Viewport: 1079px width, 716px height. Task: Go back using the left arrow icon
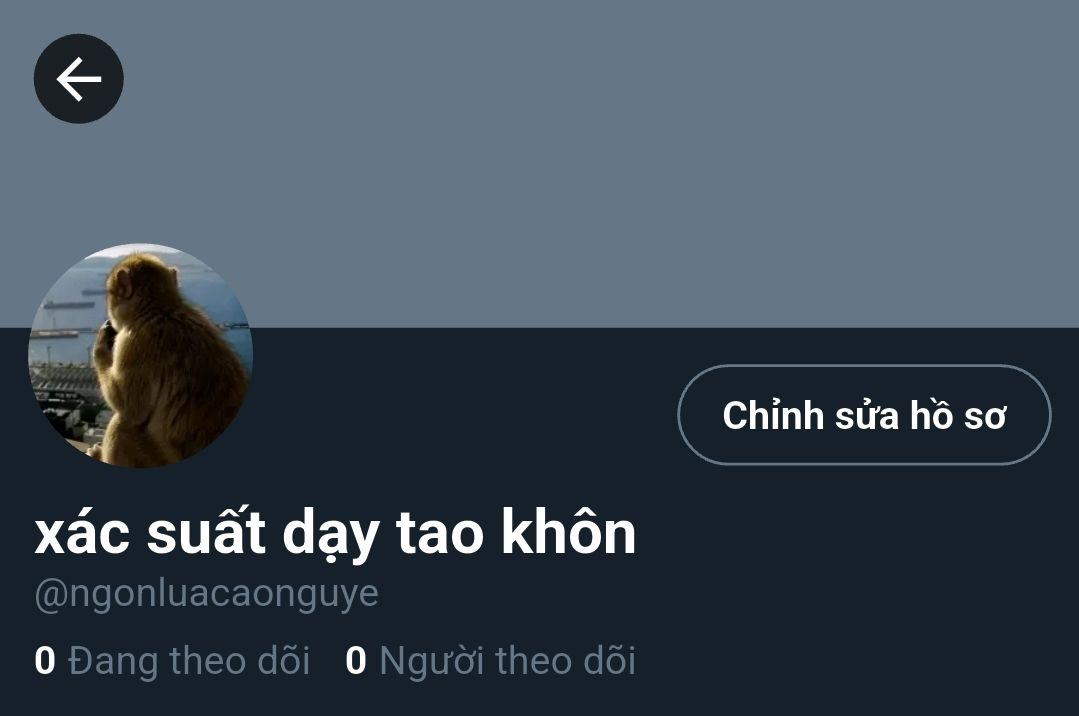tap(78, 79)
